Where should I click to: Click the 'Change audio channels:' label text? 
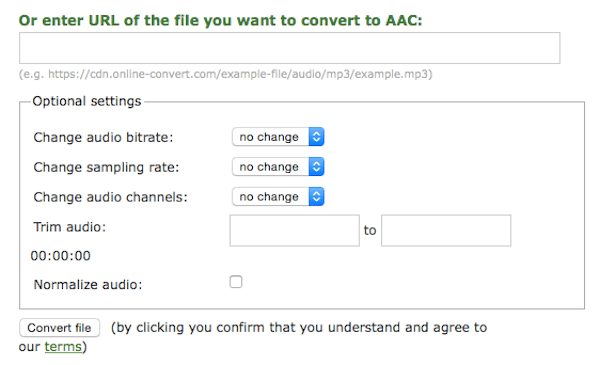pos(111,197)
